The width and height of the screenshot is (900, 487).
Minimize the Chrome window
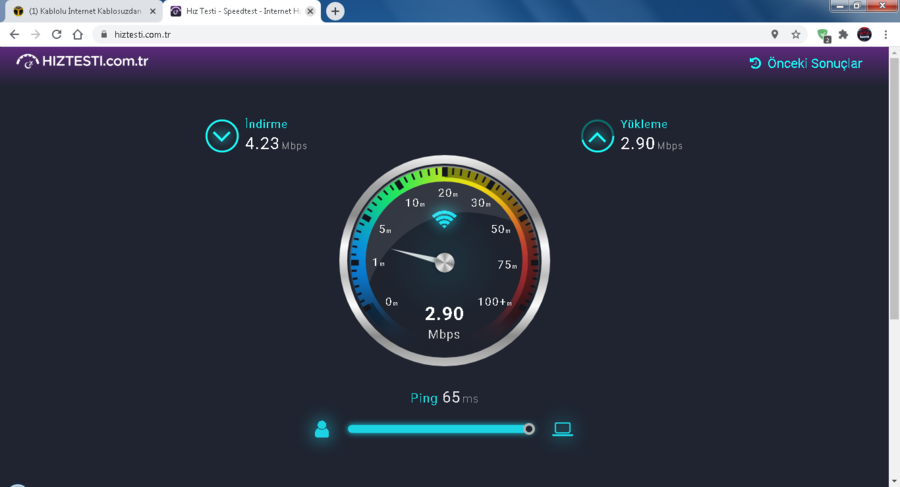840,6
